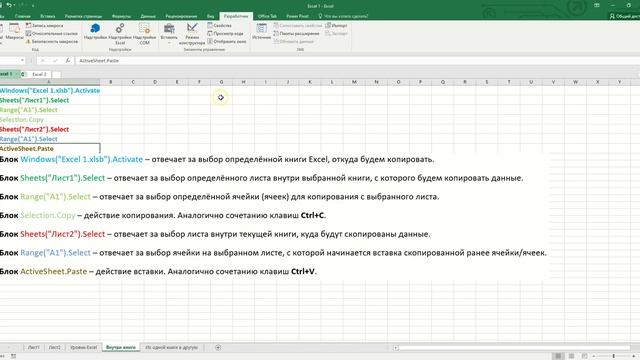Select the Внутри книги sheet tab
Viewport: 640px width, 360px height.
[121, 347]
